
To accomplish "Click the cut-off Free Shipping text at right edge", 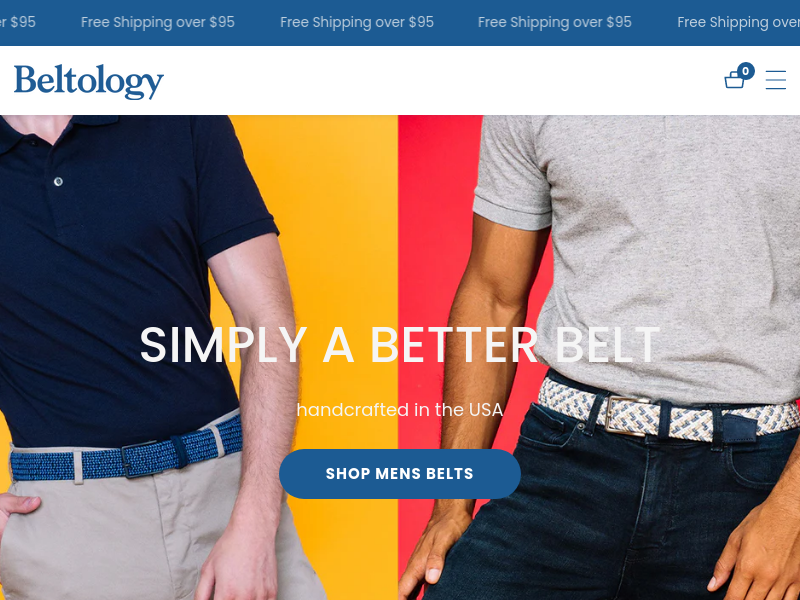I will click(738, 22).
